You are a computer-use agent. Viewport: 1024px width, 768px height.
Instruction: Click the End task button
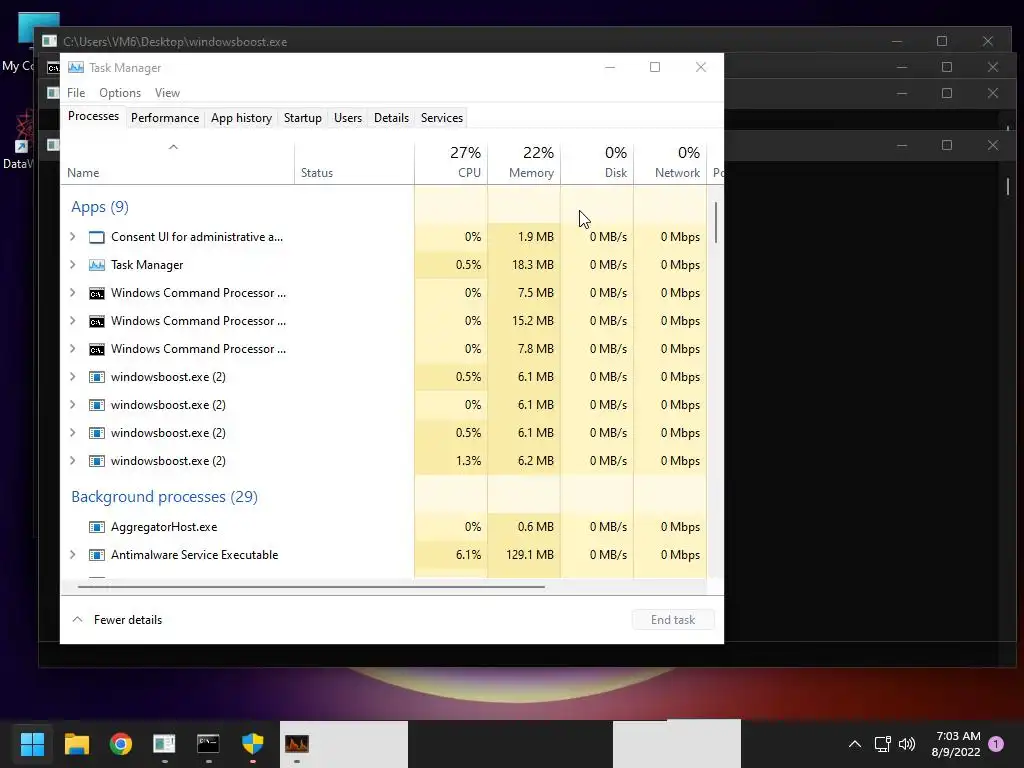[673, 620]
